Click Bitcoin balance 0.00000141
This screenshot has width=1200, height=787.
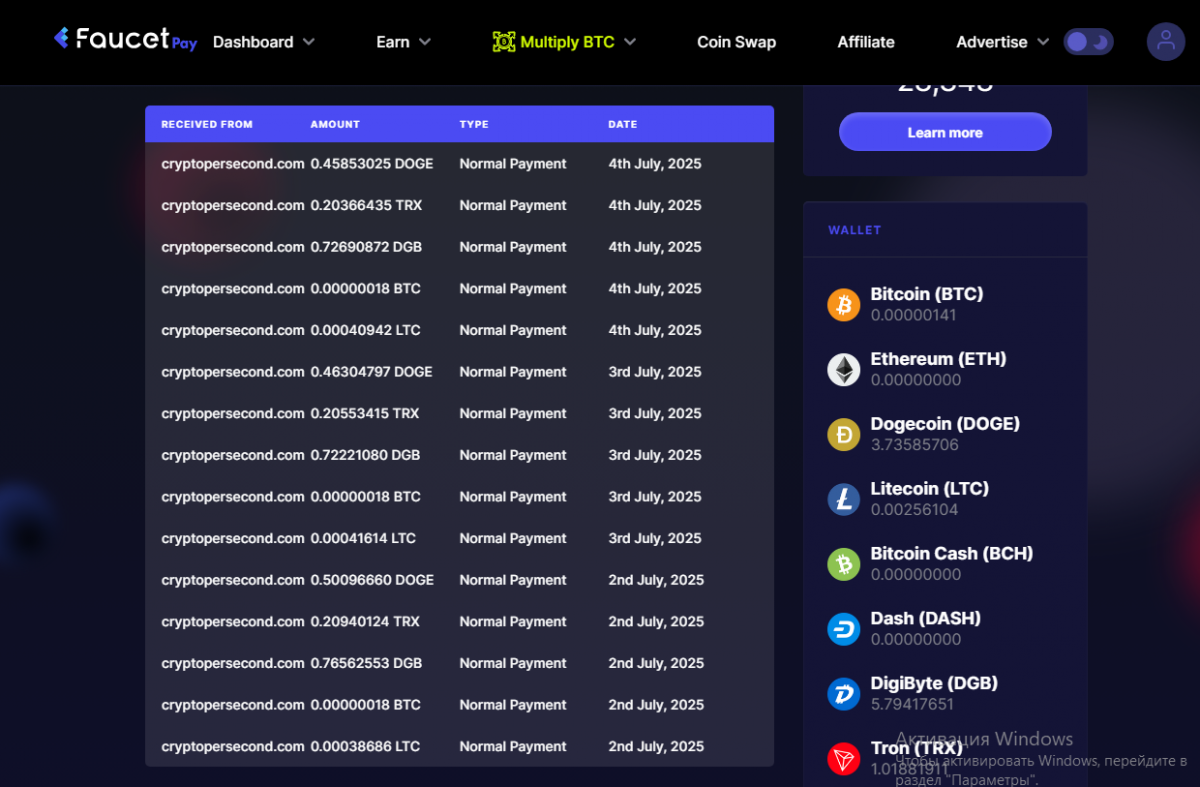[x=913, y=315]
